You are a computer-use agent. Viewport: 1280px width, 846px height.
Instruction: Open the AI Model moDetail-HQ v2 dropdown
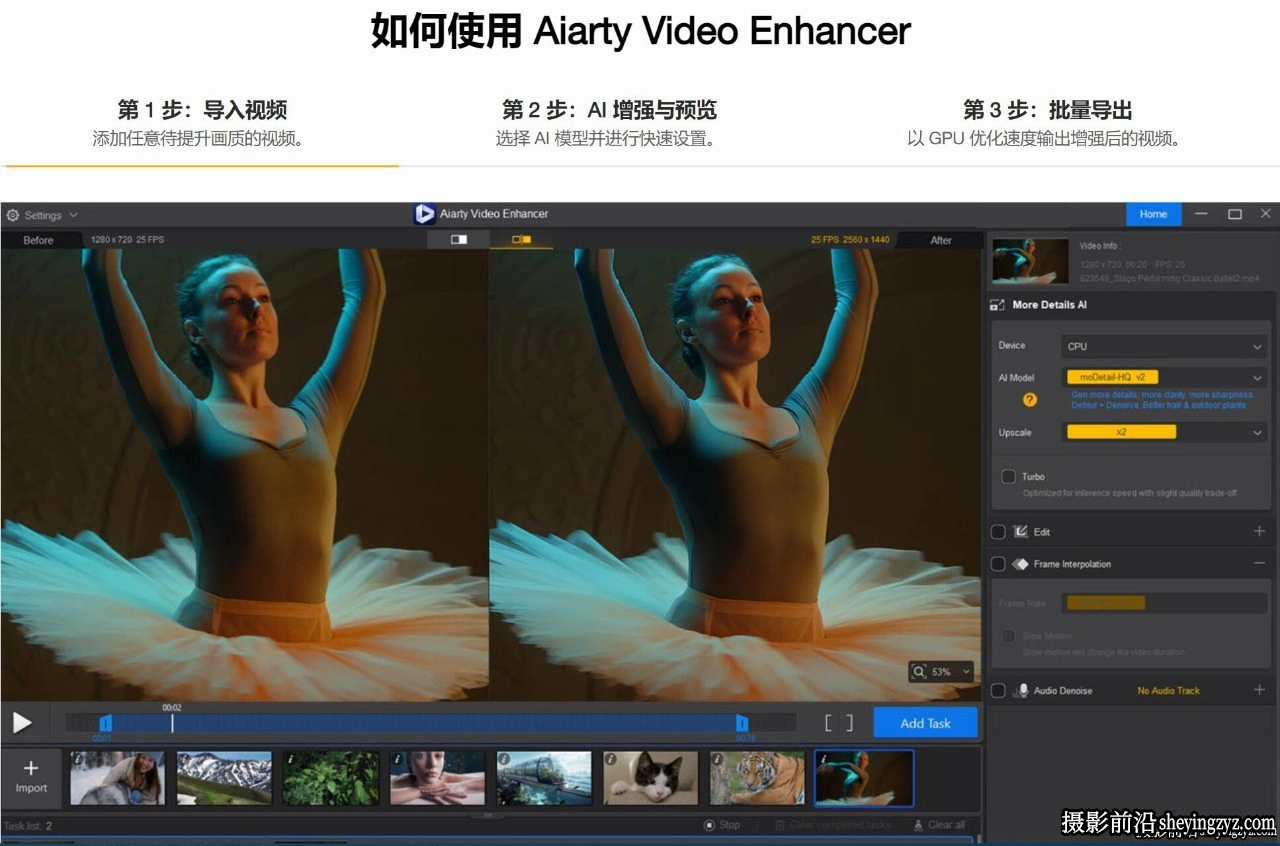tap(1164, 378)
